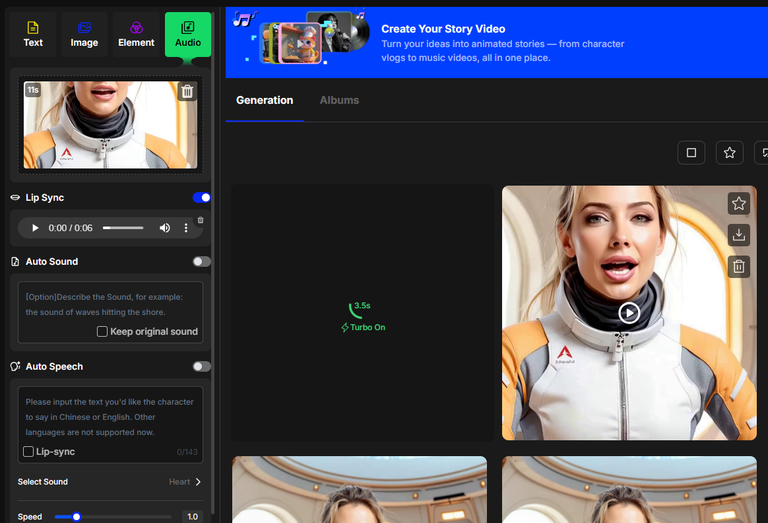This screenshot has width=768, height=523.
Task: Download the astronaut woman video
Action: (x=739, y=235)
